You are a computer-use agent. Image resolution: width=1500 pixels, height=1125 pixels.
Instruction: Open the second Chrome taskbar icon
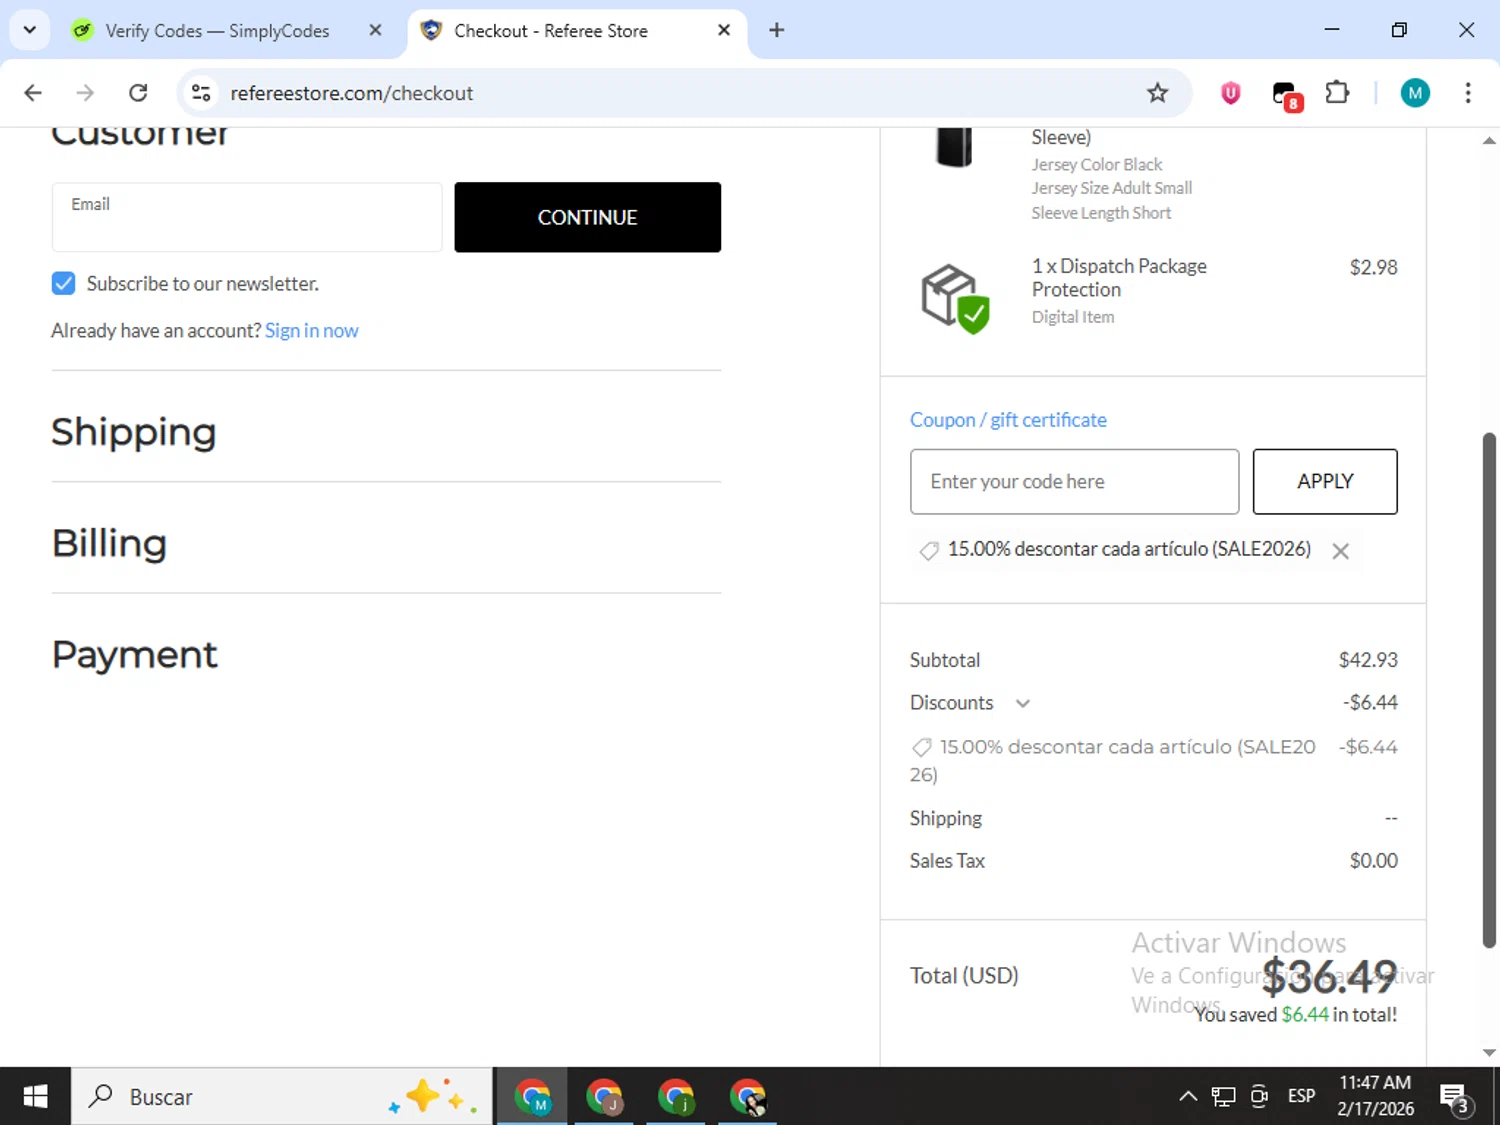tap(604, 1097)
